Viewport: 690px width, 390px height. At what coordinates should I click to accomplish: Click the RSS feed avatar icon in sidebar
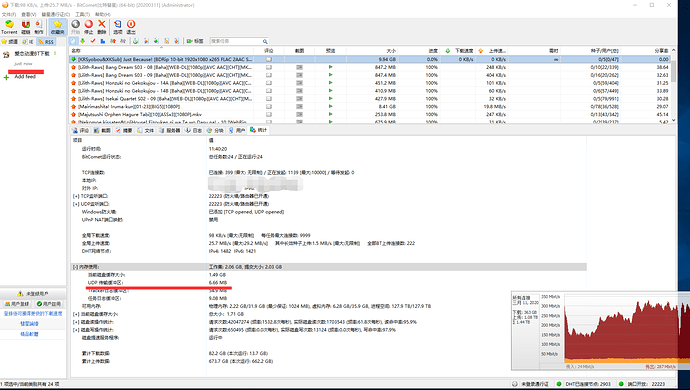click(6, 55)
